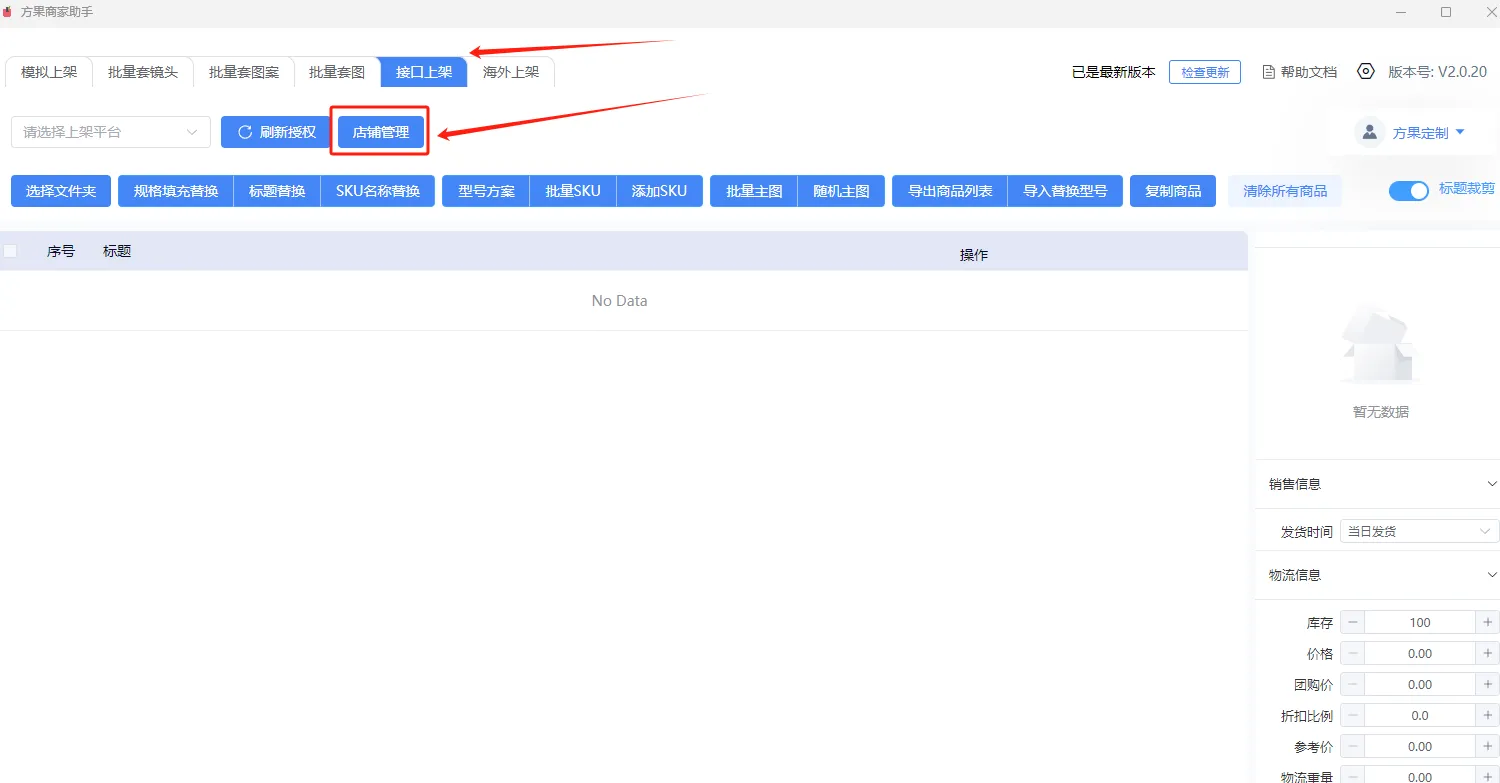
Task: Click the 添加SKU button
Action: [x=660, y=191]
